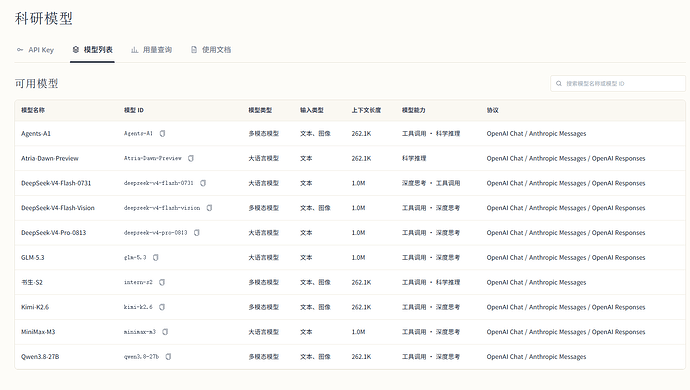Click Atria-Dawn-Preview's 科学推理 capability
This screenshot has height=390, width=690.
(414, 158)
